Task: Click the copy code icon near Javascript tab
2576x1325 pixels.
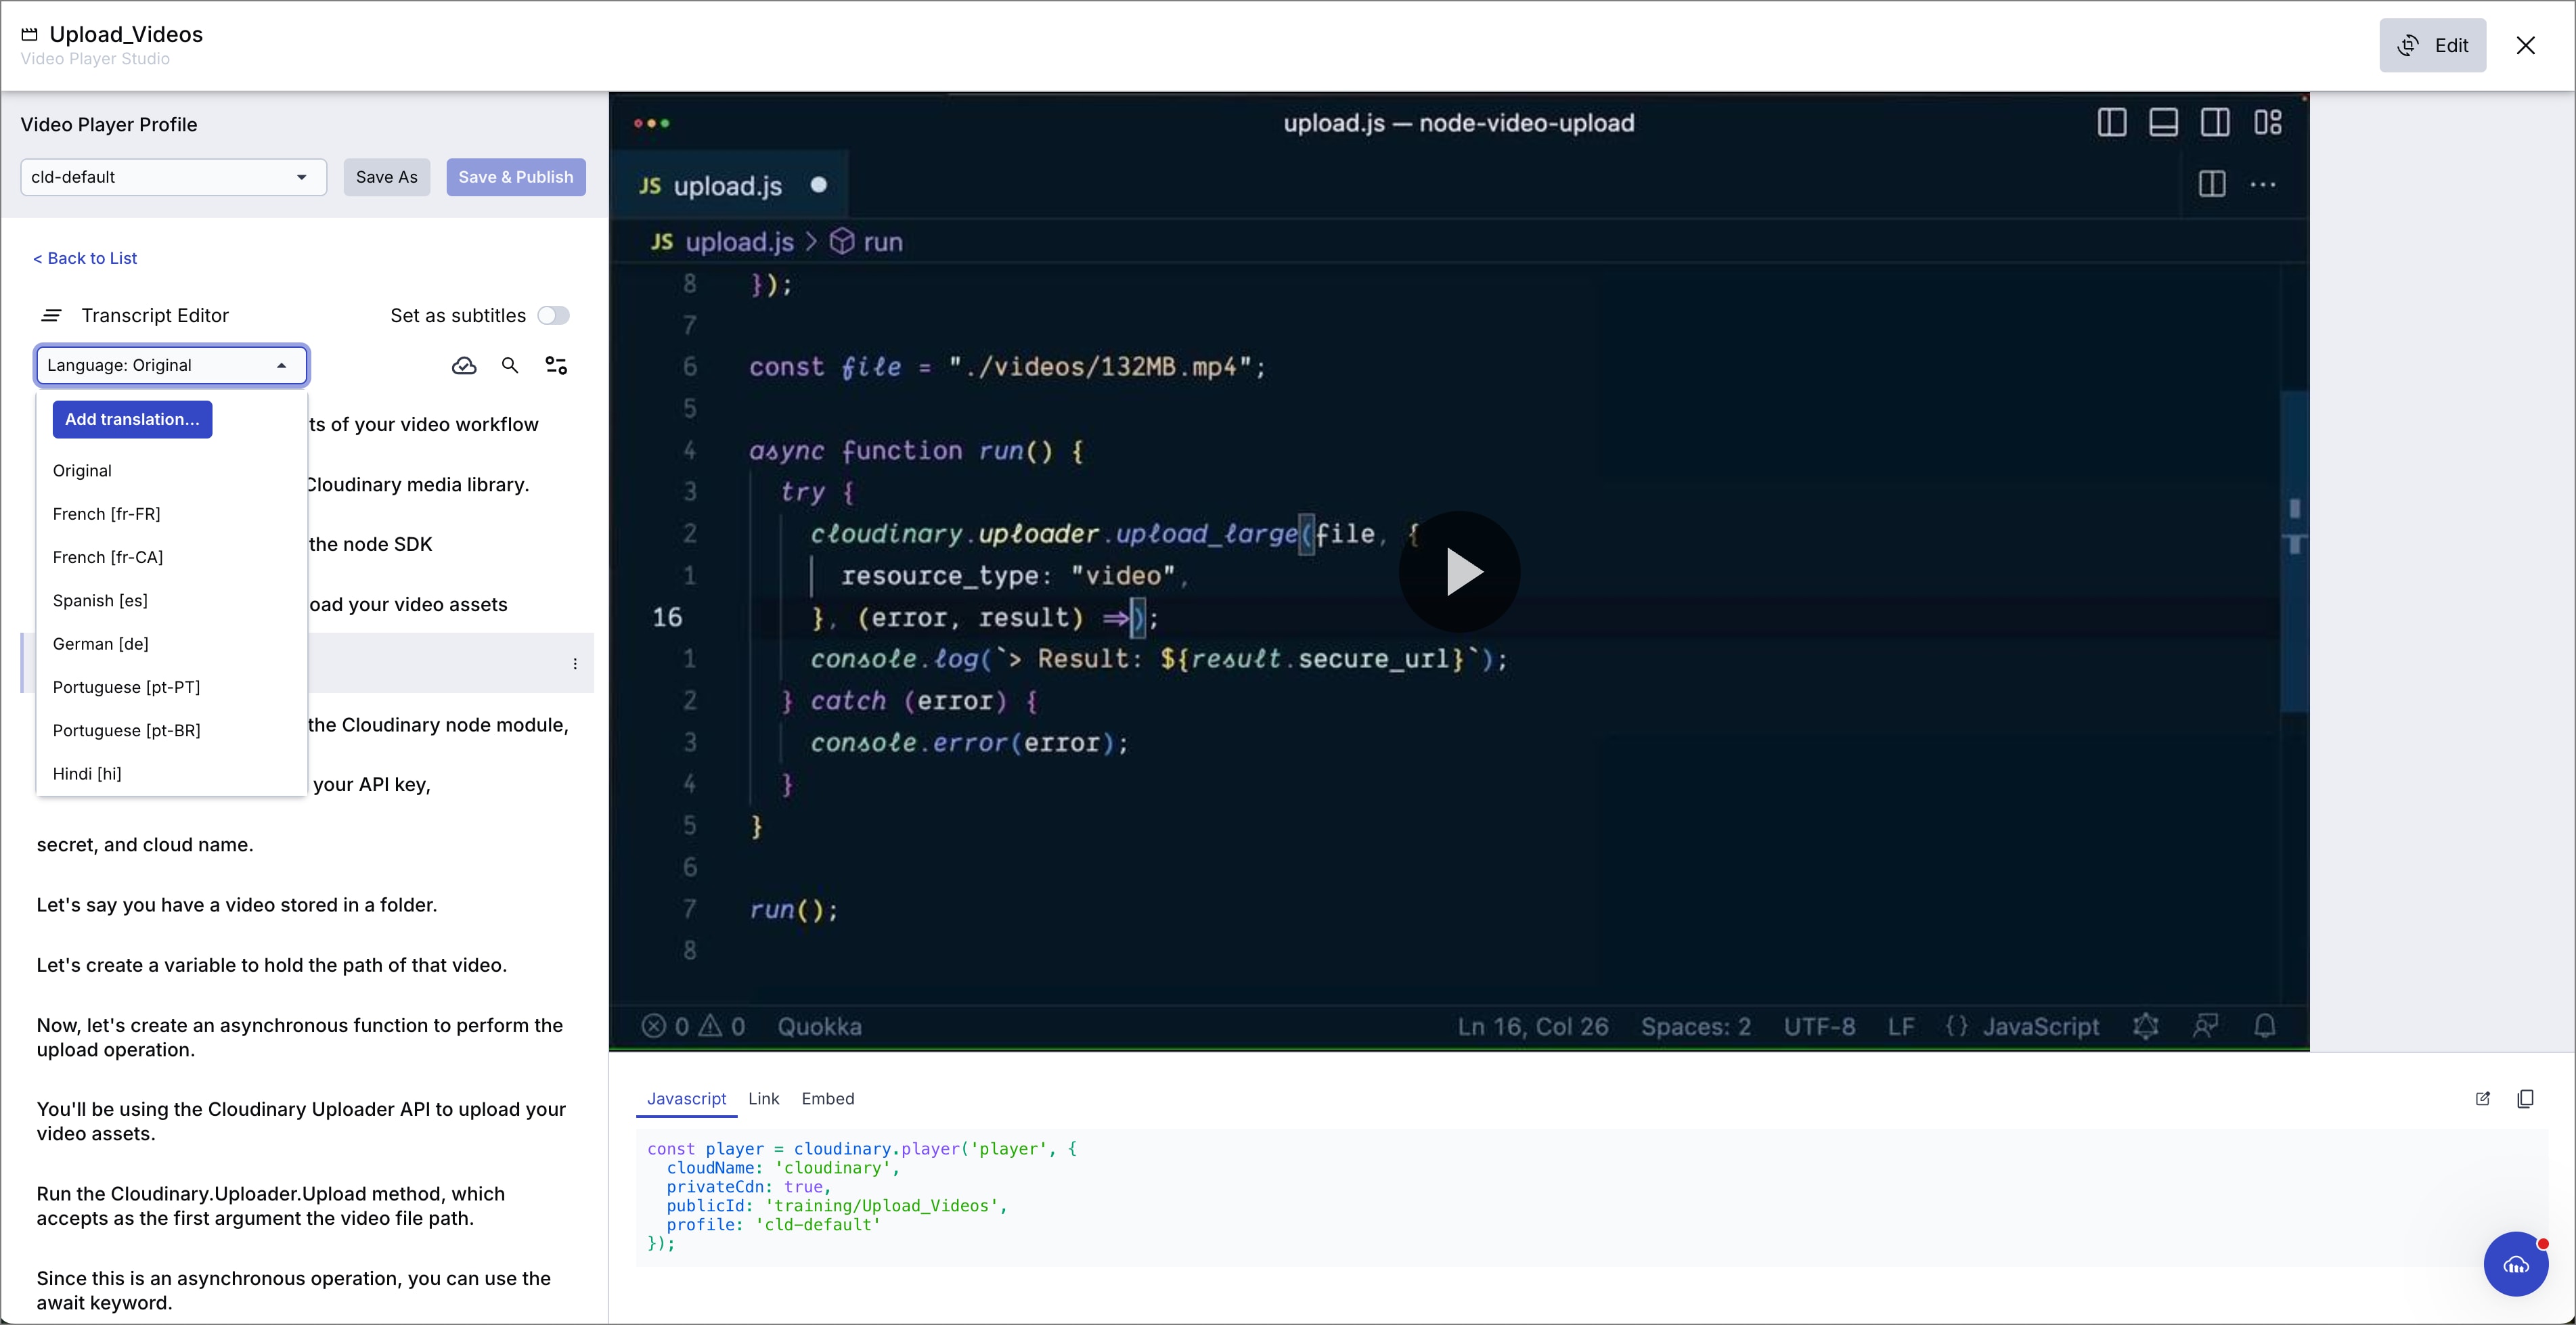Action: [x=2527, y=1099]
